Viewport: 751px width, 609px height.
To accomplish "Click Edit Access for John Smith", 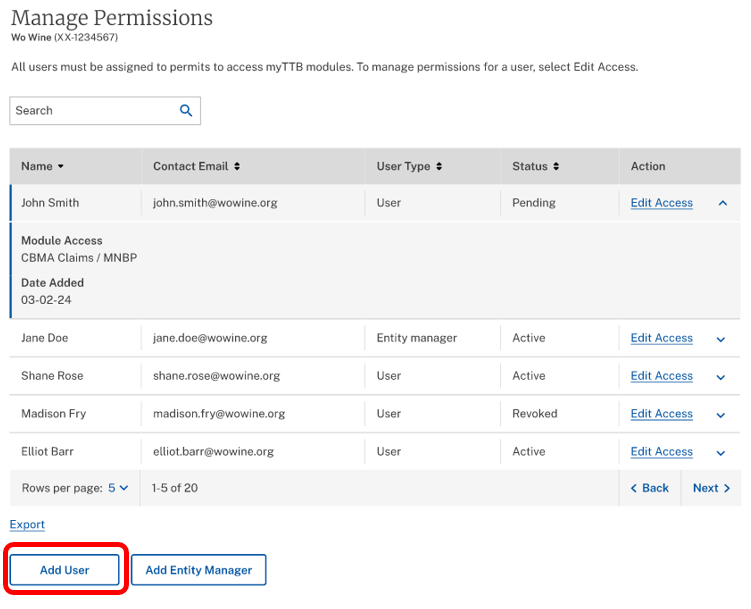I will coord(661,203).
